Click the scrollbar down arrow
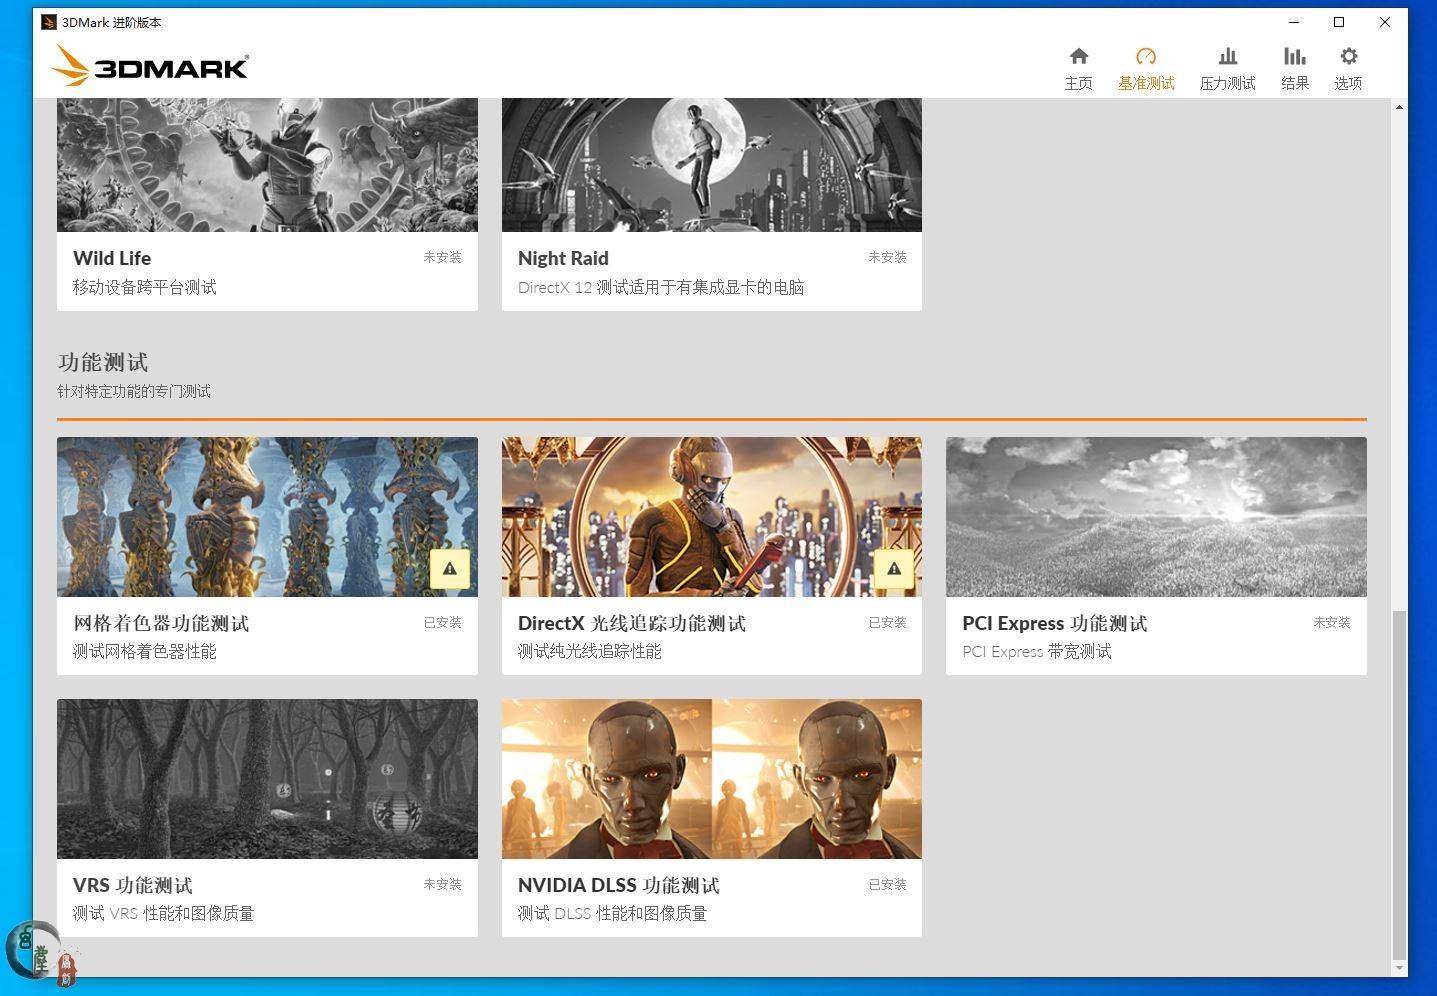1437x996 pixels. (1399, 968)
